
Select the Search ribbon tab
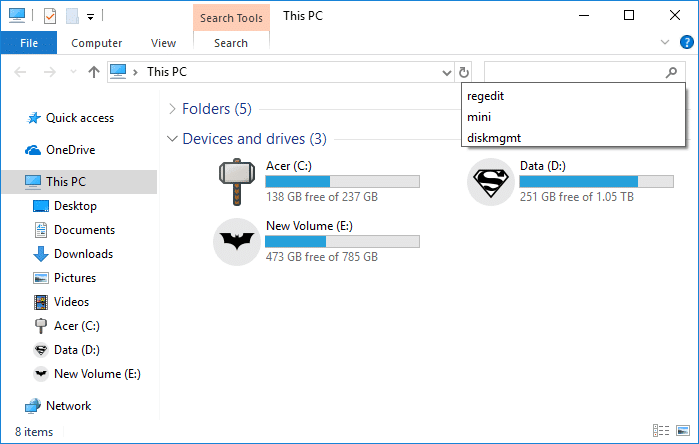pos(231,43)
